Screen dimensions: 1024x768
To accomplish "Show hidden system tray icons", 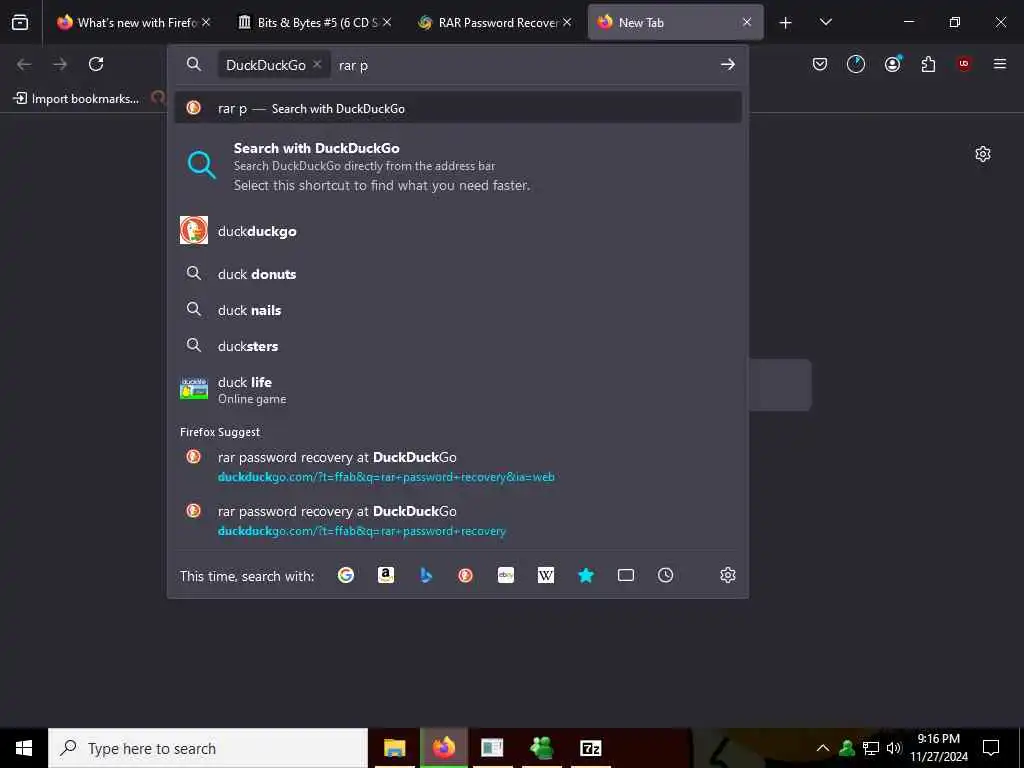I will 823,748.
